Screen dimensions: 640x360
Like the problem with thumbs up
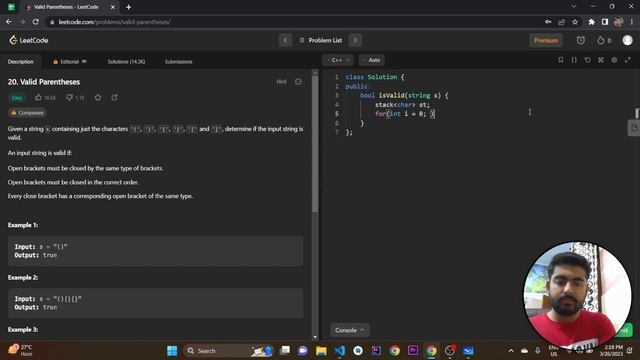[x=45, y=98]
